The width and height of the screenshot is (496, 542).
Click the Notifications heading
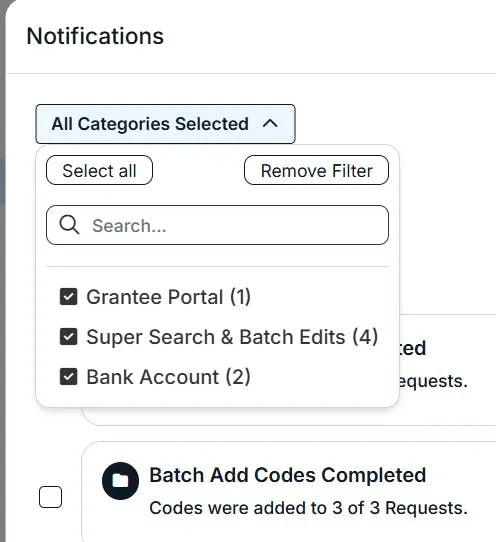click(x=95, y=36)
